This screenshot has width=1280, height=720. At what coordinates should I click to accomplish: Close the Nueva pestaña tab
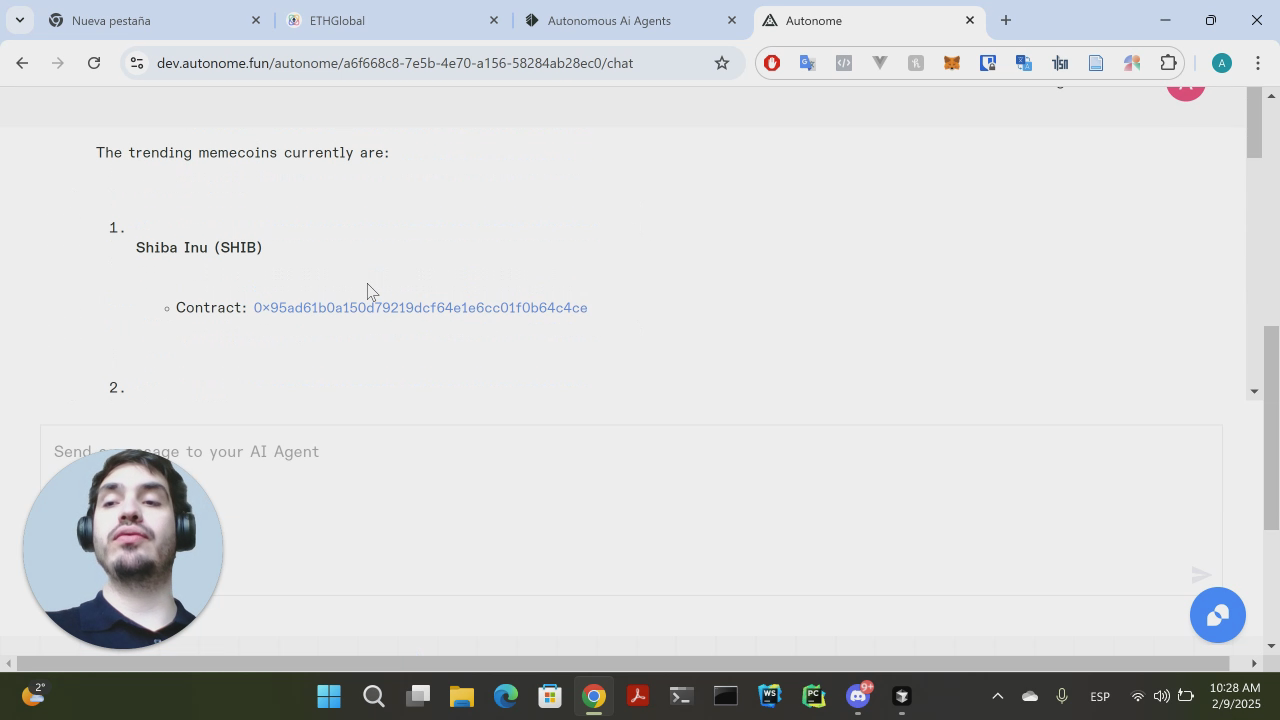point(256,20)
